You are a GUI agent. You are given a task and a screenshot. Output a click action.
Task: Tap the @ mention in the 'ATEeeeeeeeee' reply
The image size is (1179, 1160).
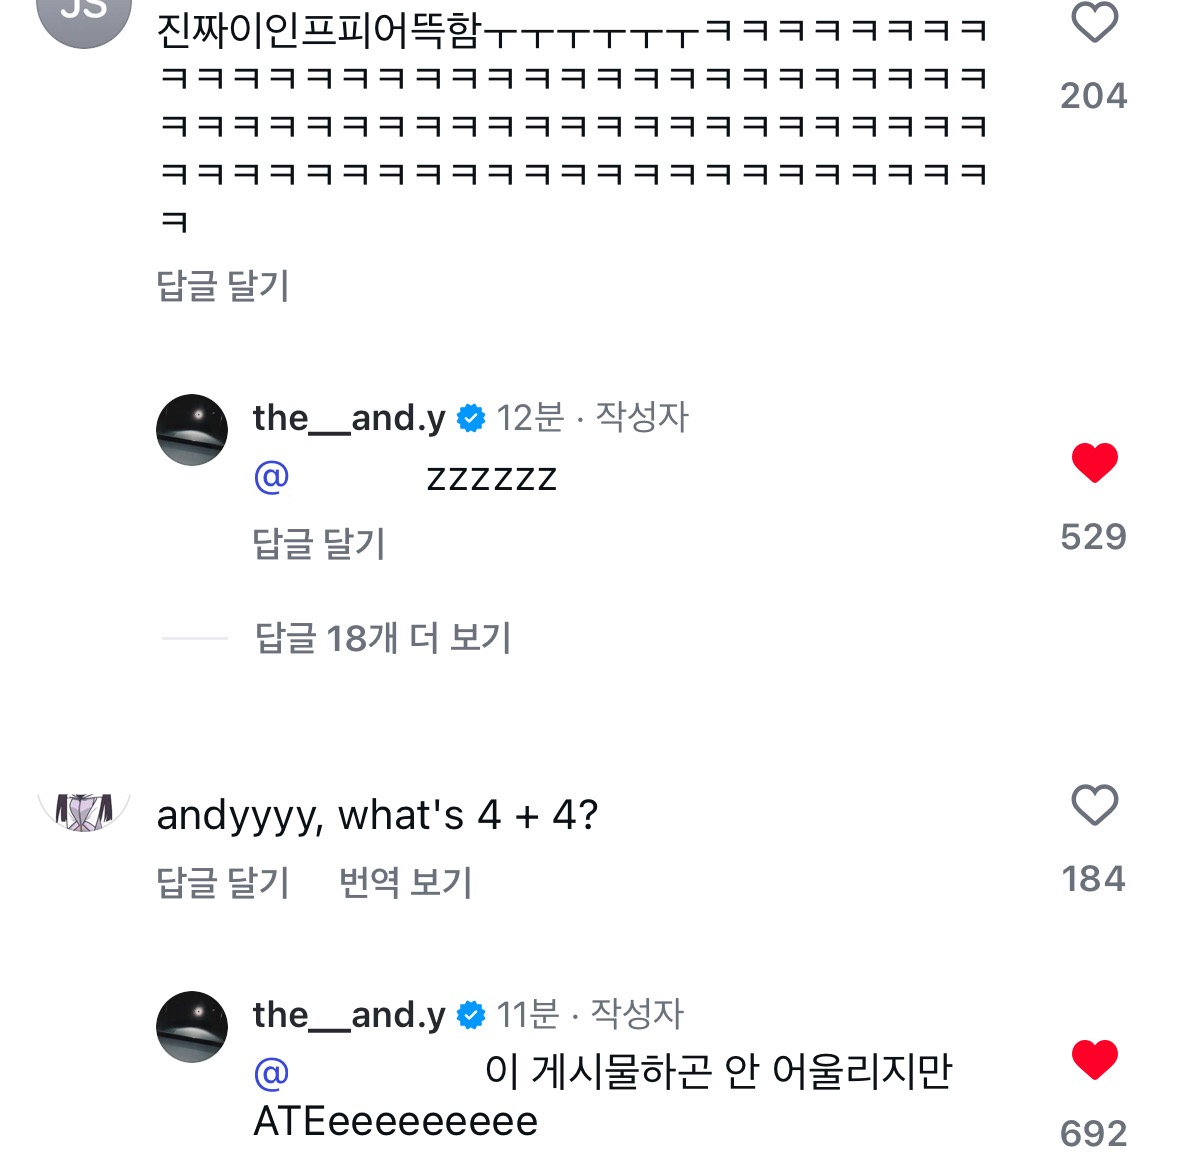pyautogui.click(x=272, y=1074)
